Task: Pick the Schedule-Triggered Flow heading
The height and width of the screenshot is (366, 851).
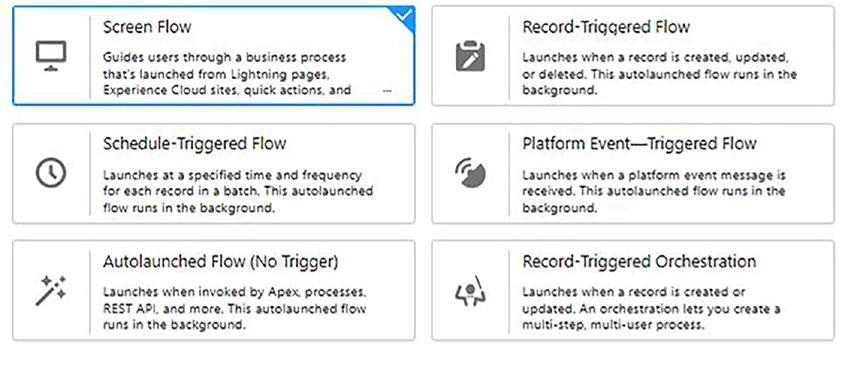Action: [194, 143]
